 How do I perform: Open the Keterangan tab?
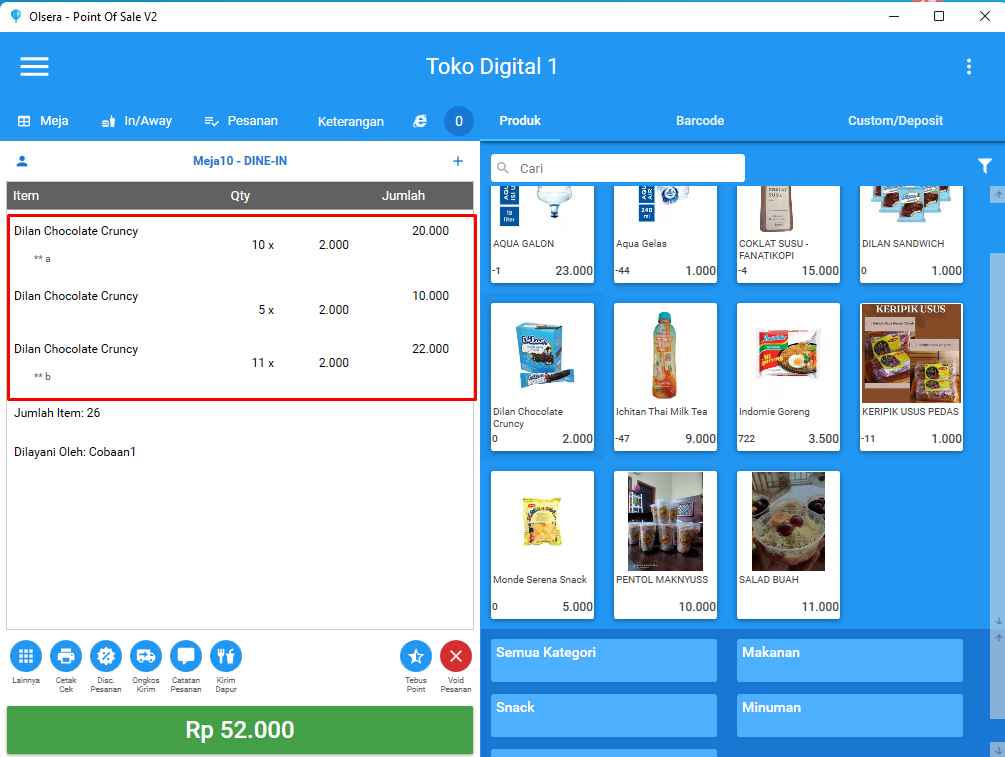click(x=351, y=121)
